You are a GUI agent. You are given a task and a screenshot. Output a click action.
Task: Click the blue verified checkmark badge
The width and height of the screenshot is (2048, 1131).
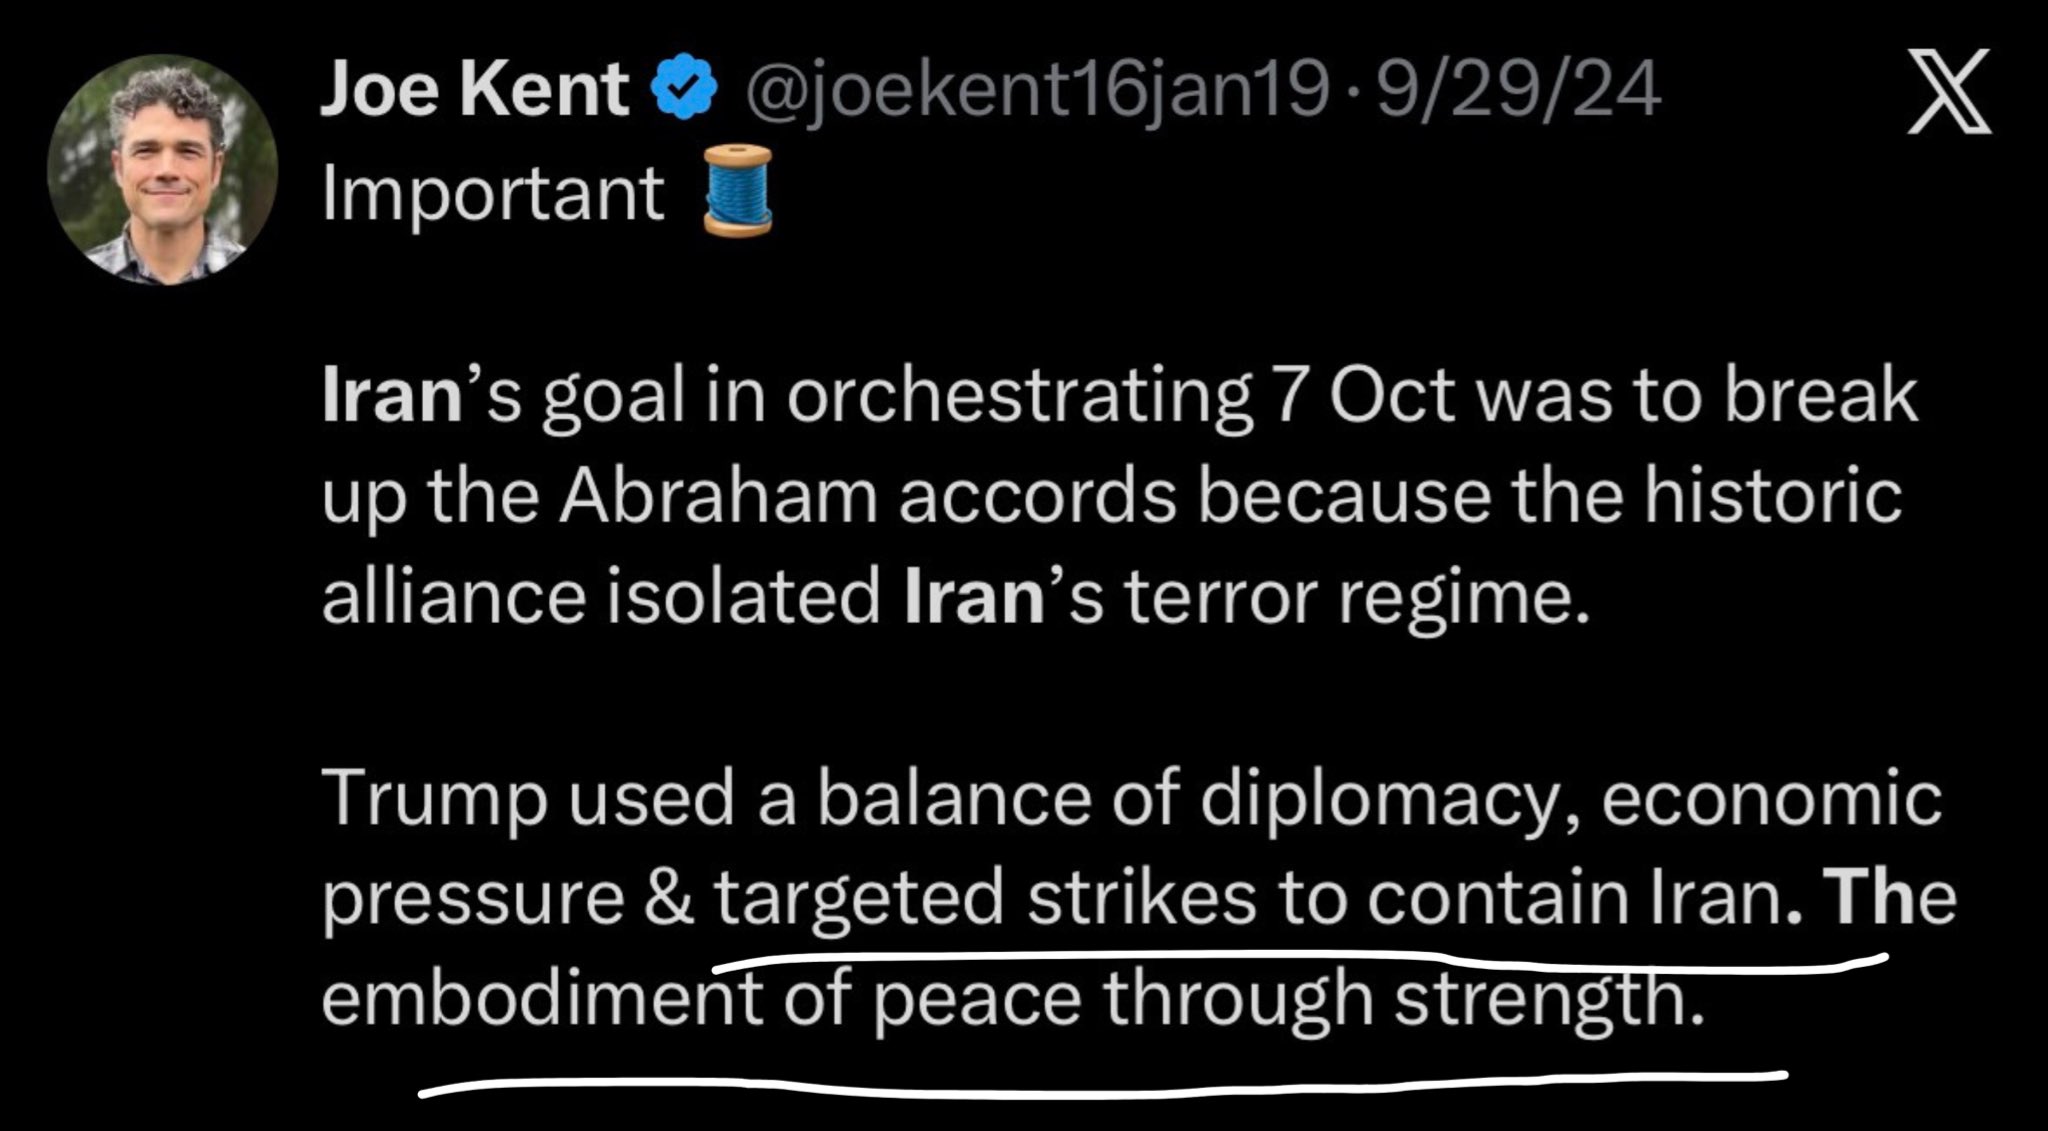pos(684,89)
